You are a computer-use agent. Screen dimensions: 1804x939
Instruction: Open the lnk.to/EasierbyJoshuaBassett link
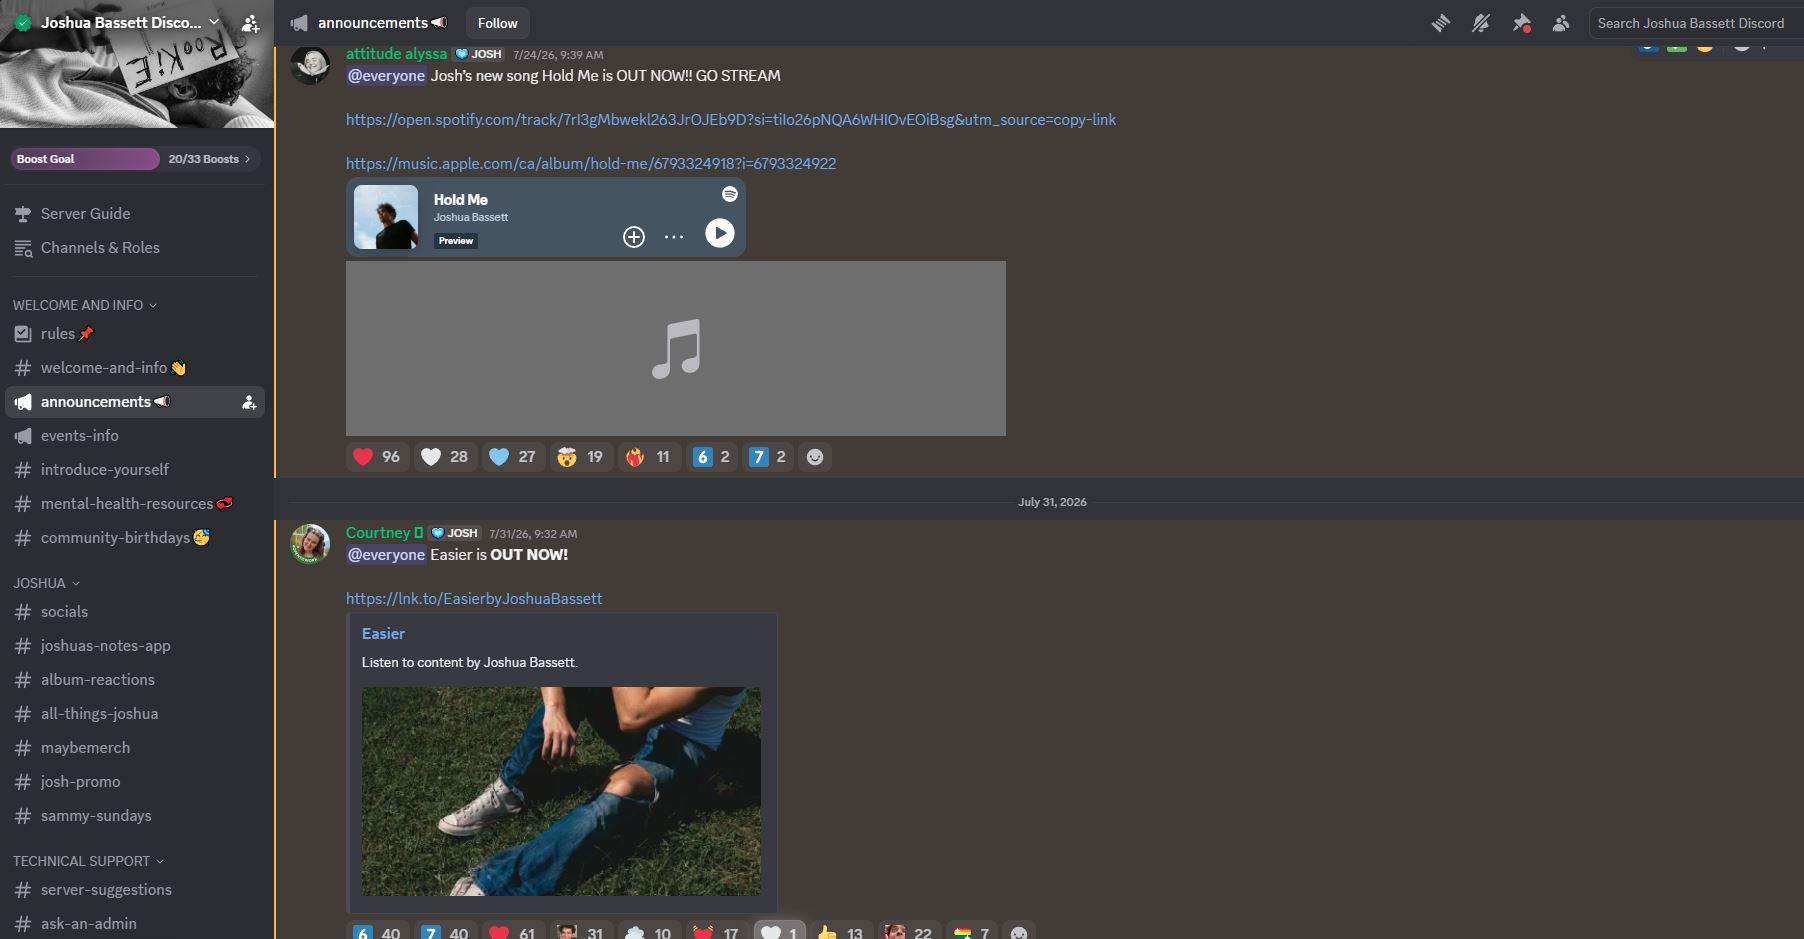(x=474, y=599)
